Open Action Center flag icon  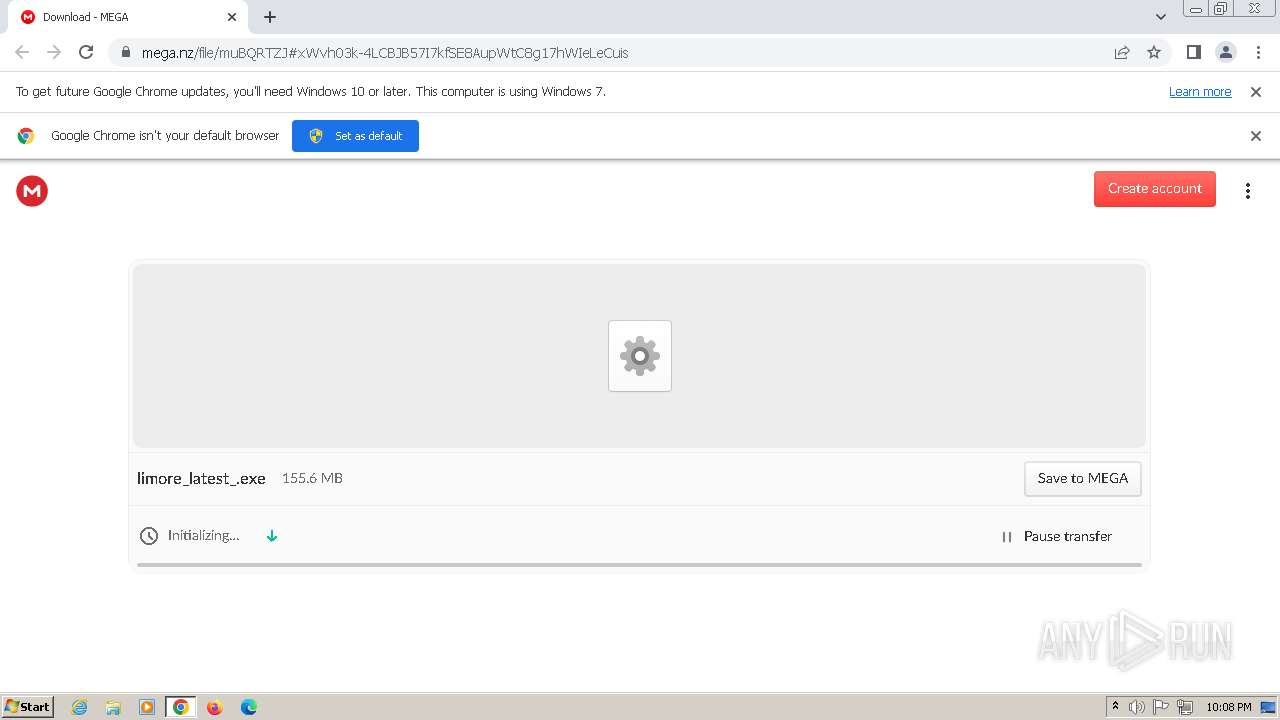tap(1162, 707)
